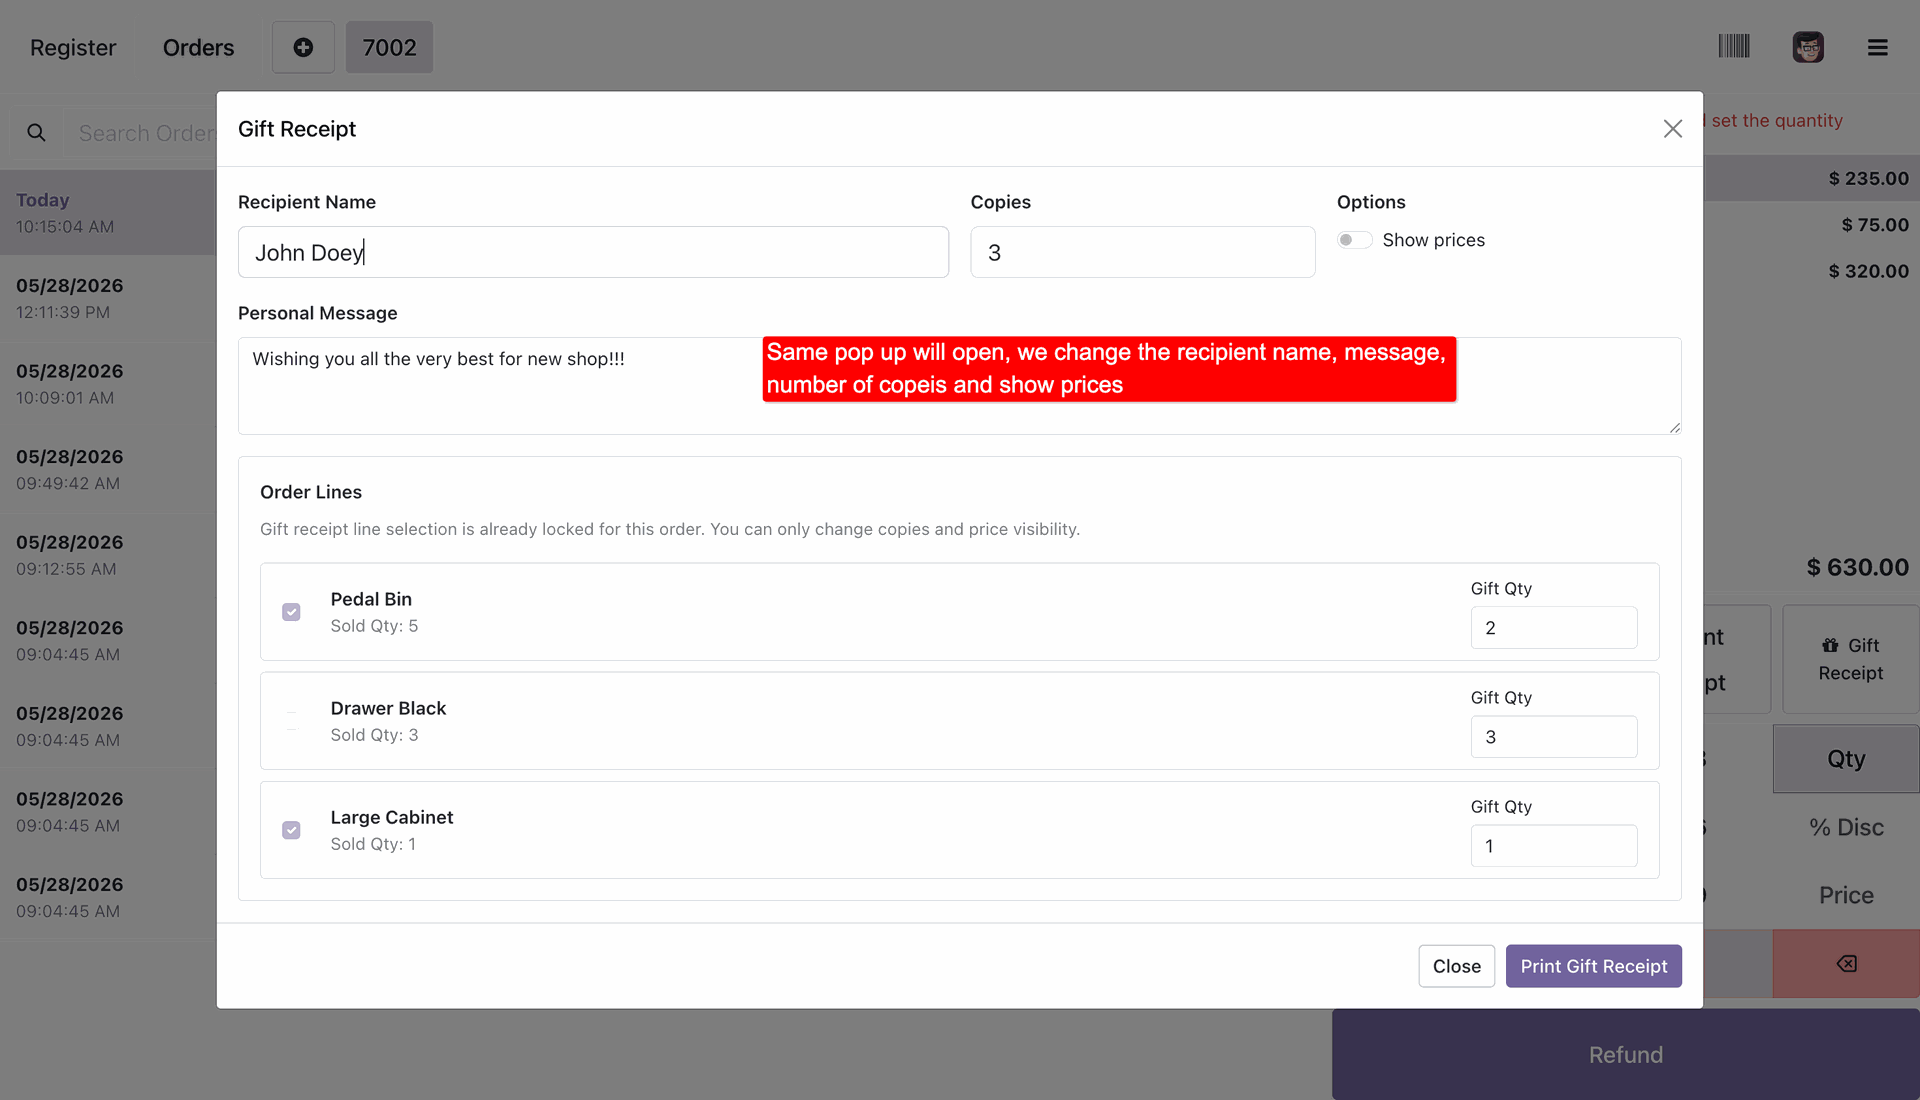
Task: Click the $ 75.00 order line
Action: 1811,225
